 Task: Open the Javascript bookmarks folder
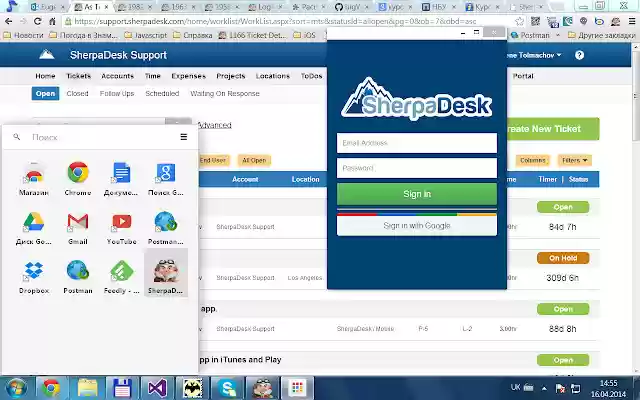click(x=145, y=35)
